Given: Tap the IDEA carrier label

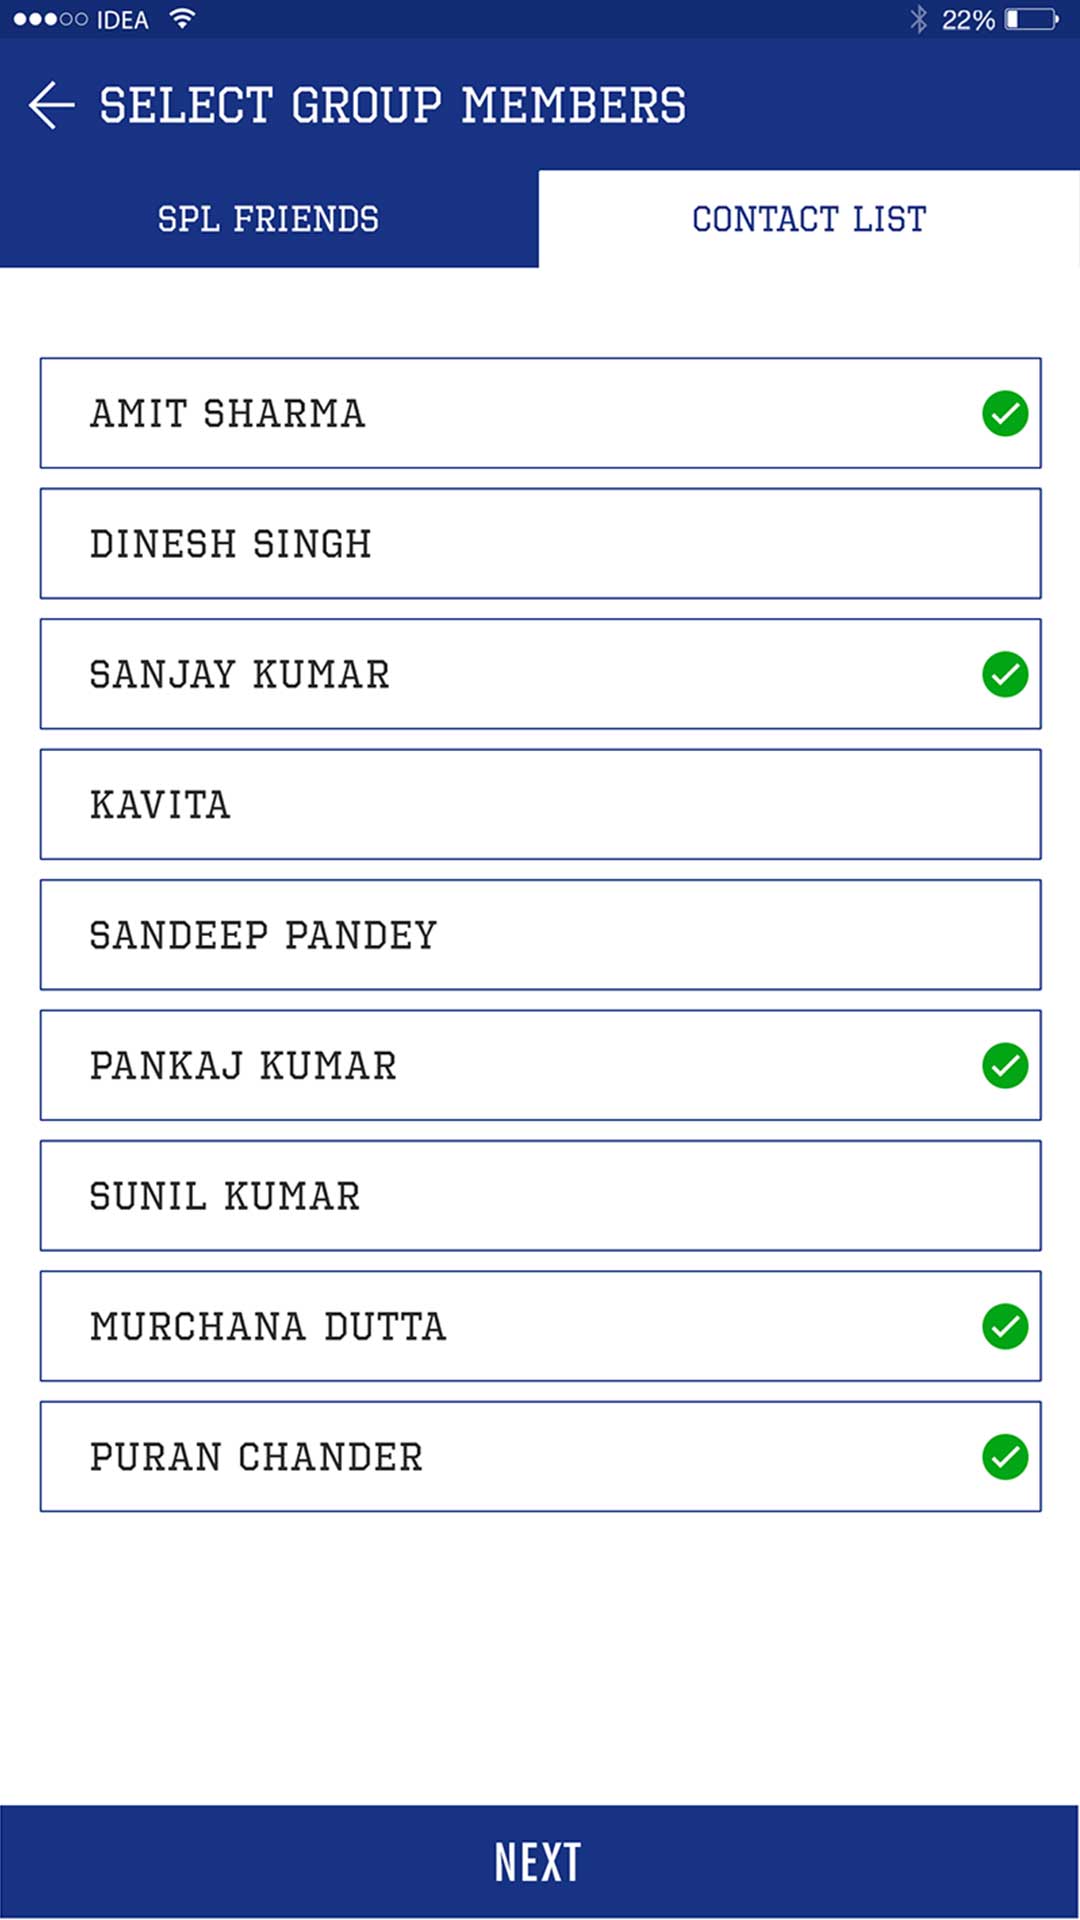Looking at the screenshot, I should click(x=122, y=20).
